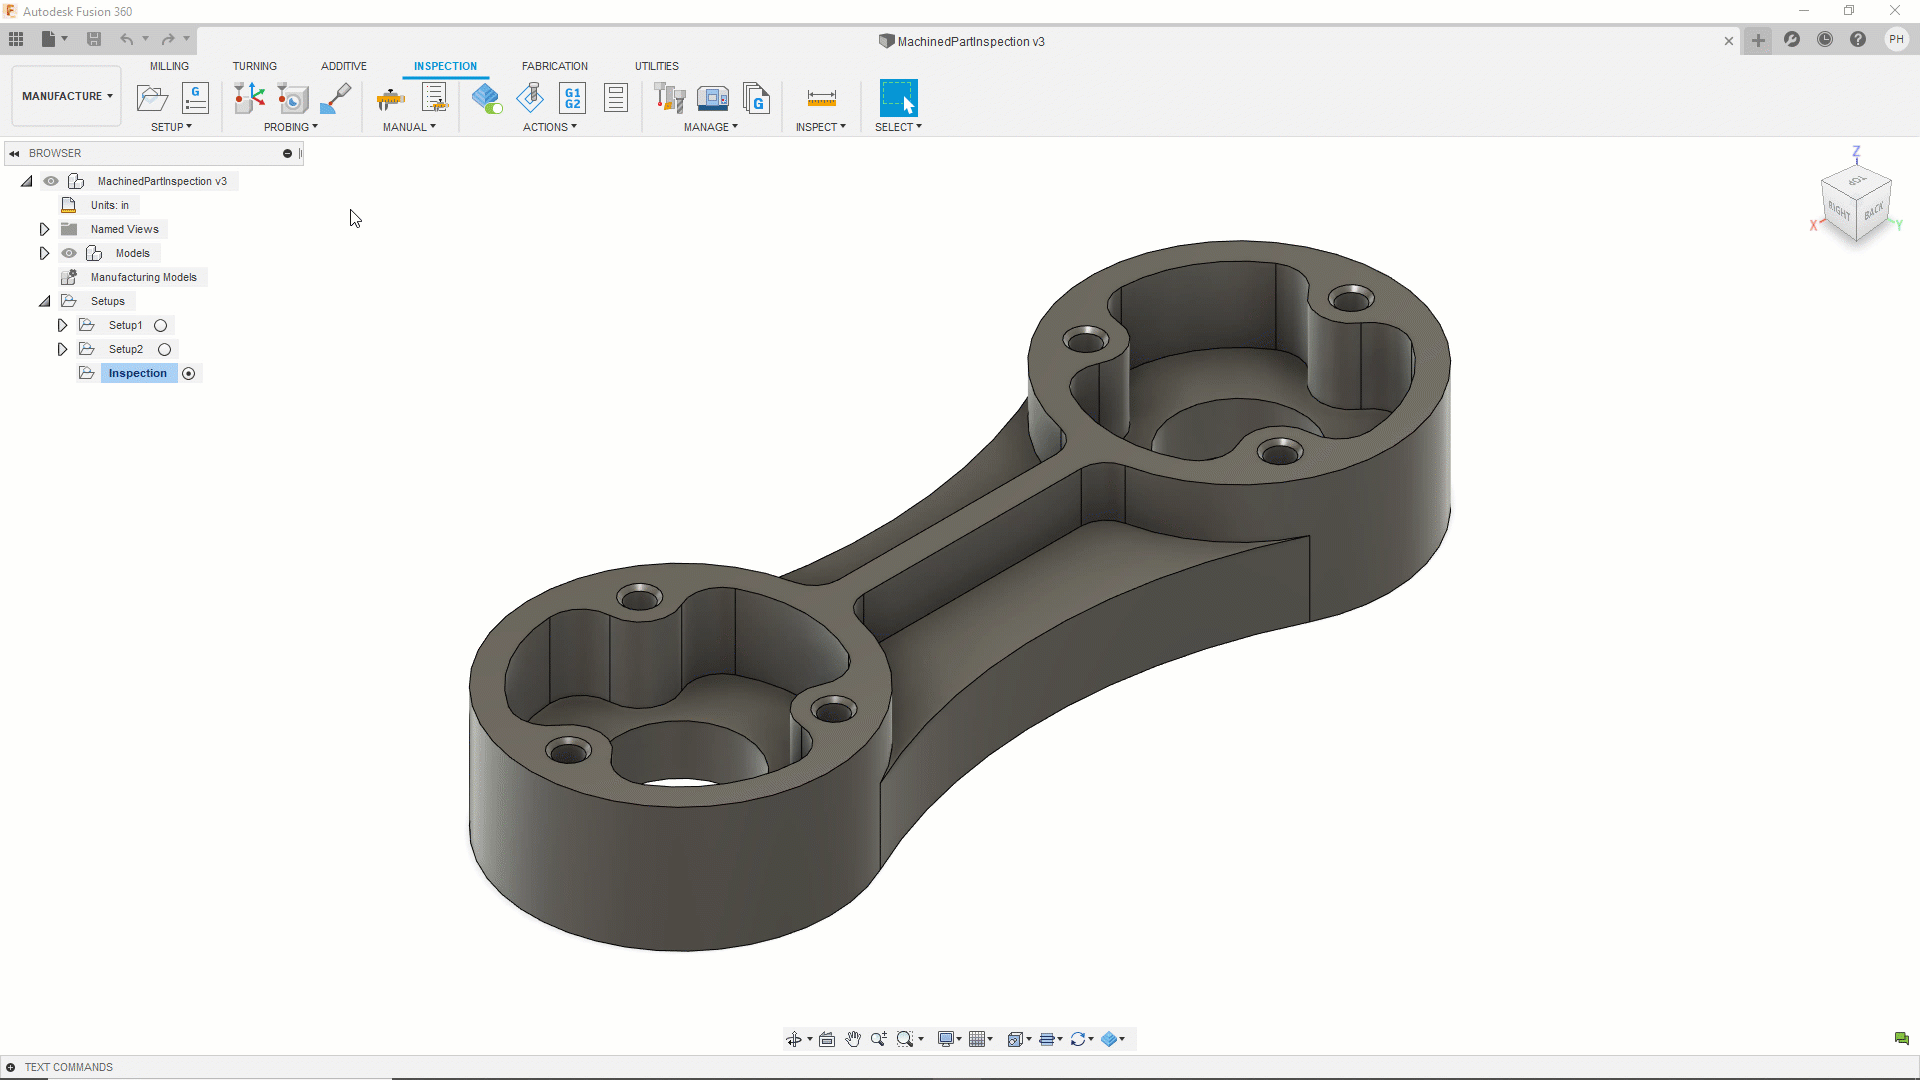The image size is (1920, 1080).
Task: Click the New Setup folder icon
Action: point(152,98)
